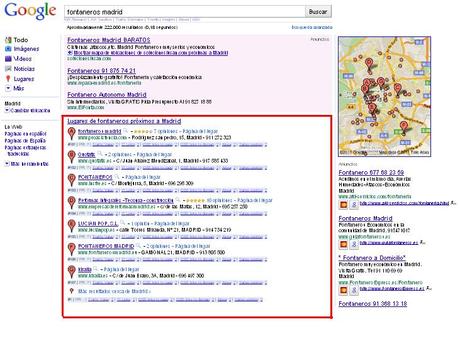Click map marker C beside FONTANEROS result
This screenshot has width=460, height=361.
coord(71,180)
